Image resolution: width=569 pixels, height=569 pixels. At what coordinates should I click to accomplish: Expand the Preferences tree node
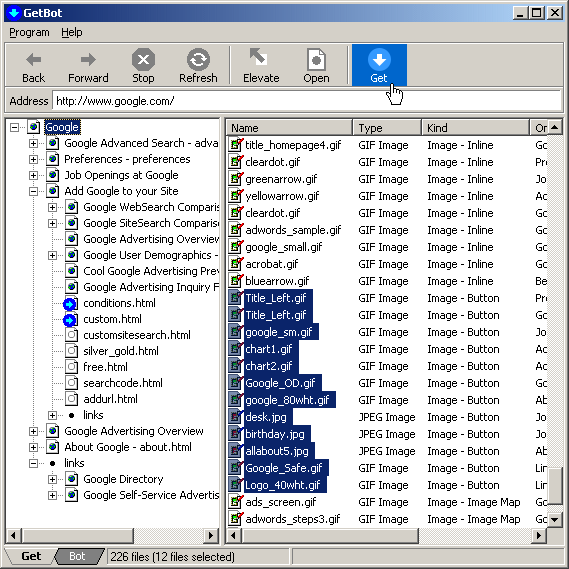pos(33,159)
